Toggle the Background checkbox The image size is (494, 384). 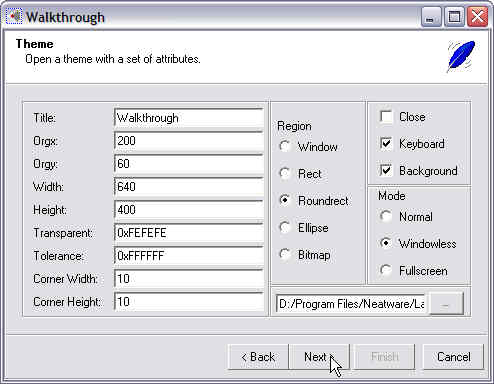click(x=386, y=171)
